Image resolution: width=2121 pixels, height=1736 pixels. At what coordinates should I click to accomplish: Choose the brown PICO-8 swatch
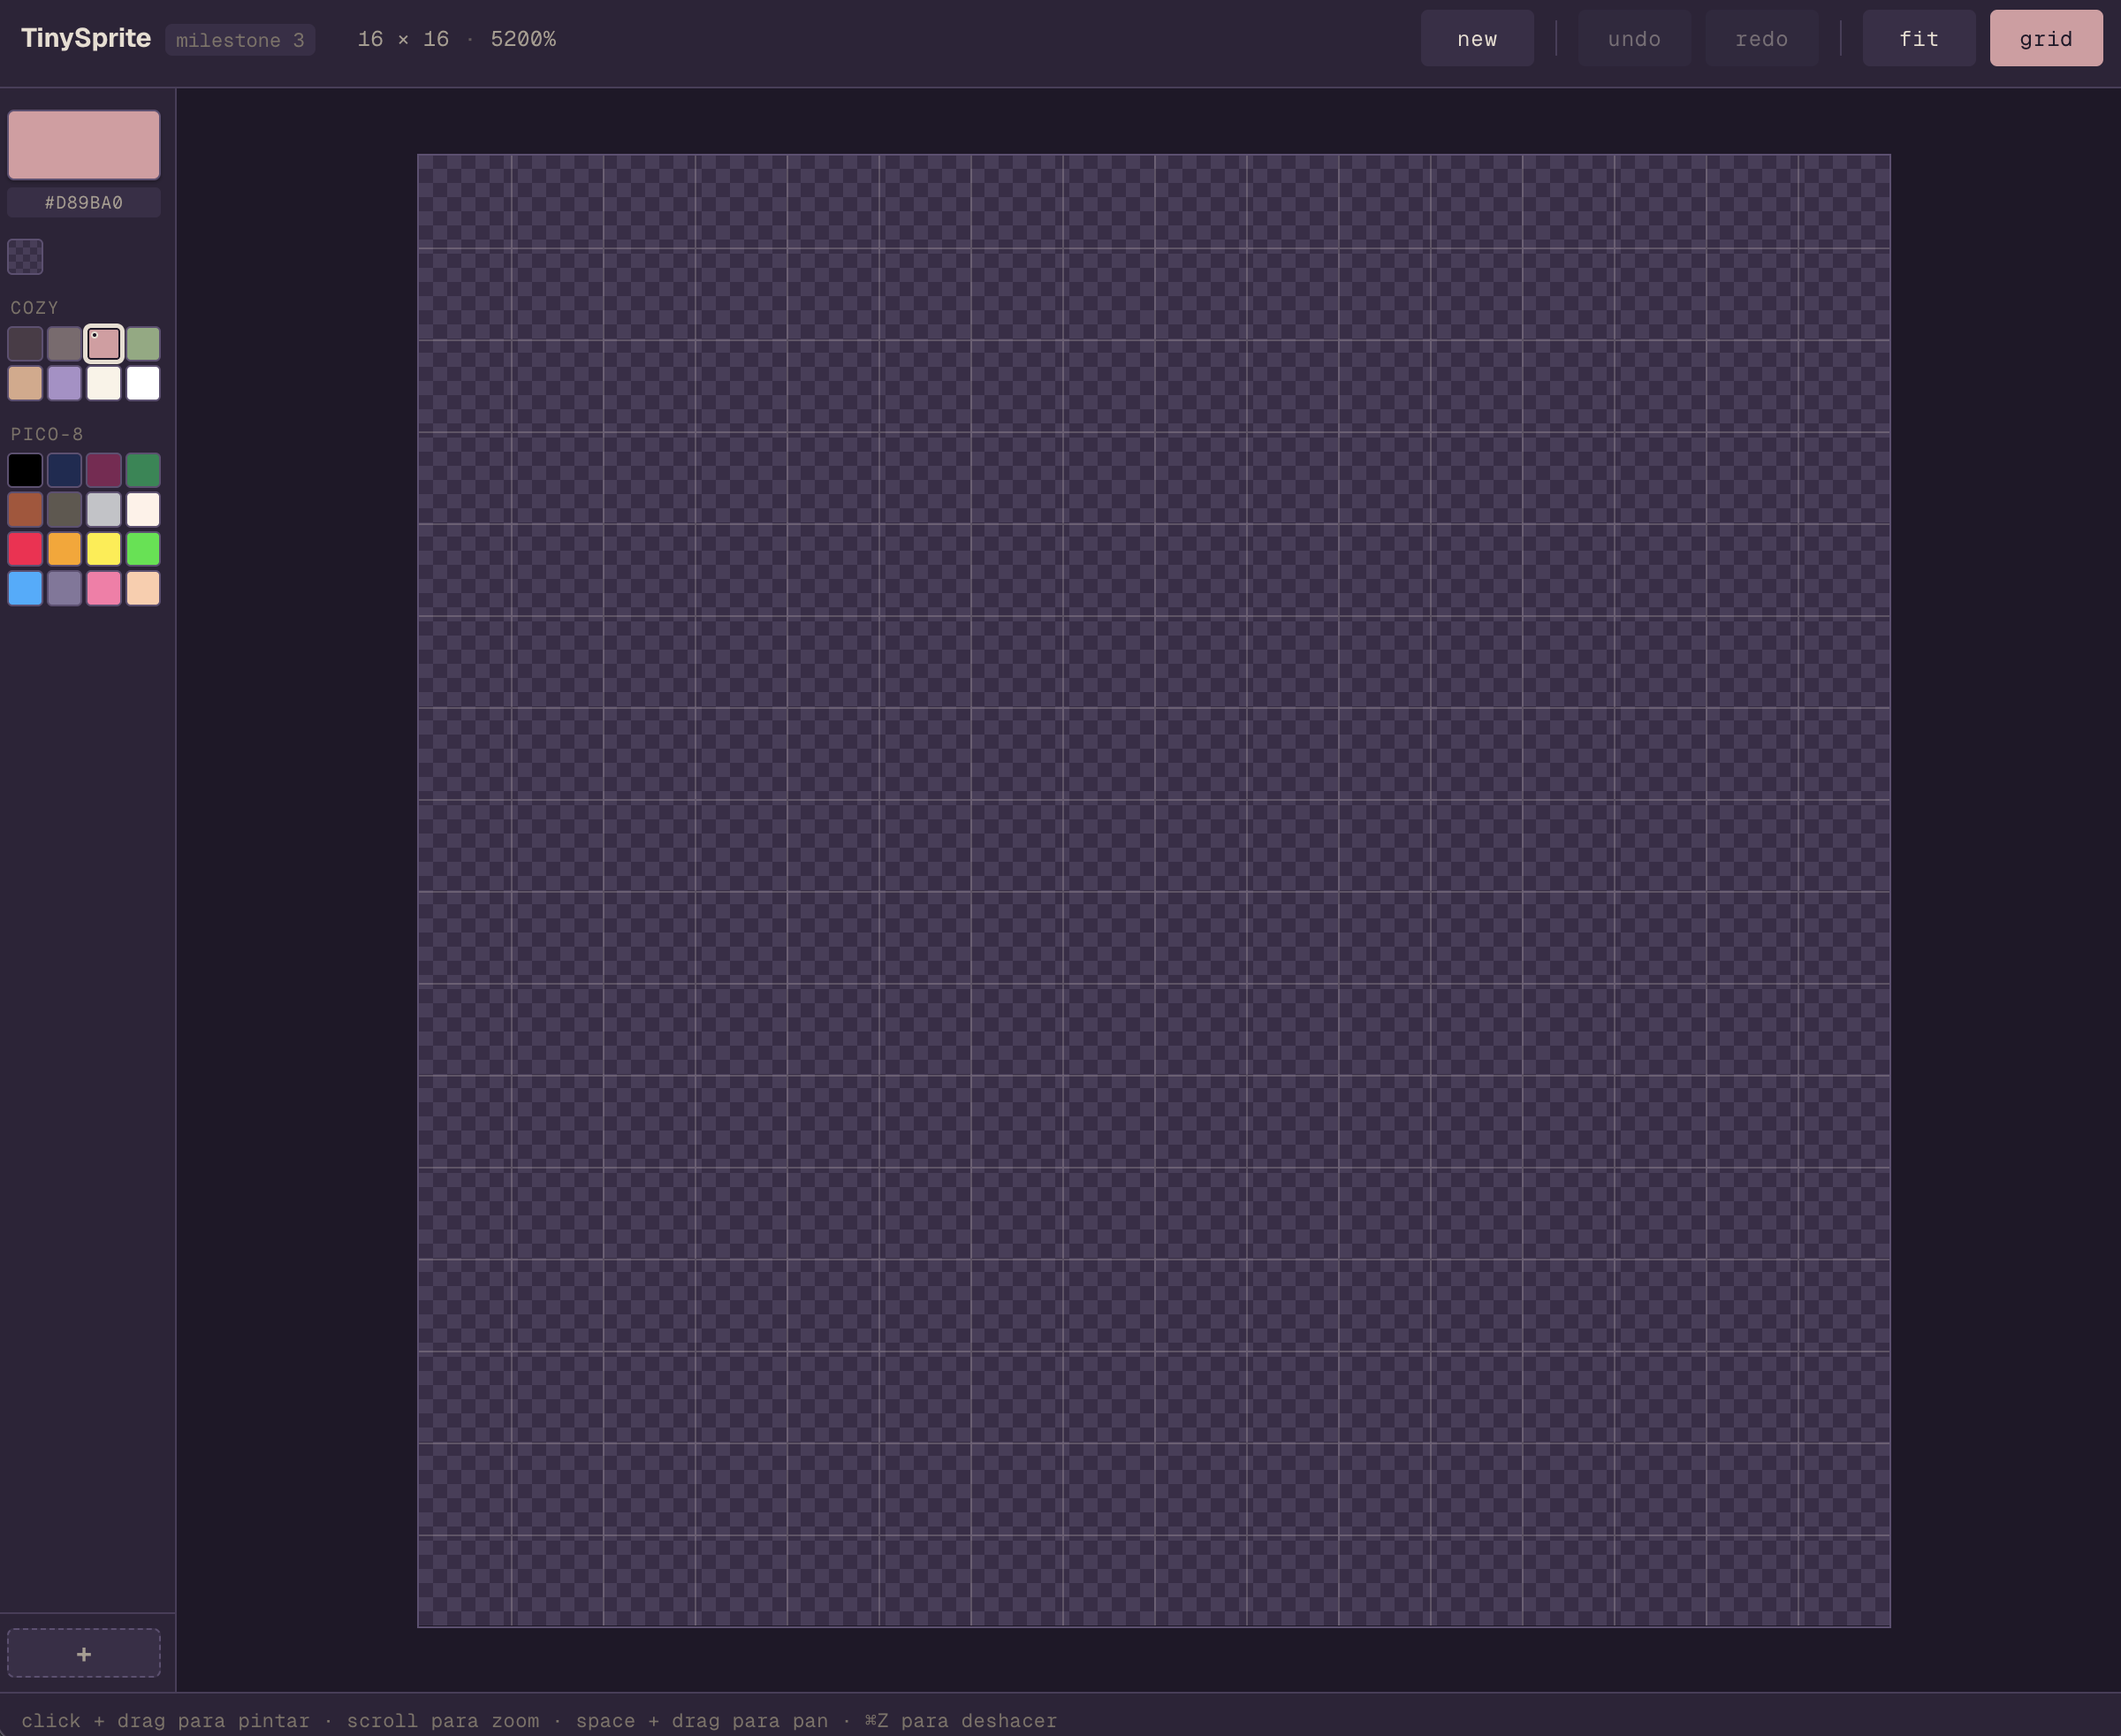25,510
